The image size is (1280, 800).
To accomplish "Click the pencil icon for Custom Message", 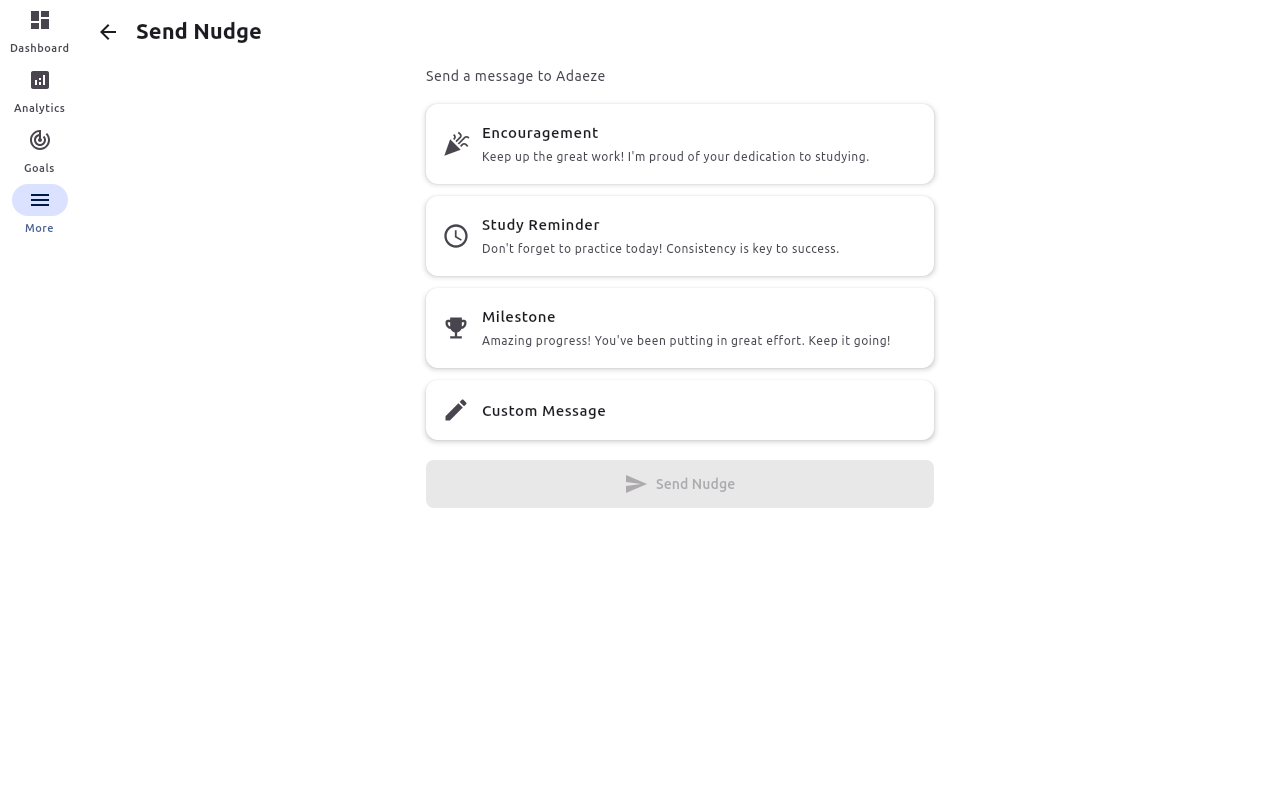I will tap(456, 410).
